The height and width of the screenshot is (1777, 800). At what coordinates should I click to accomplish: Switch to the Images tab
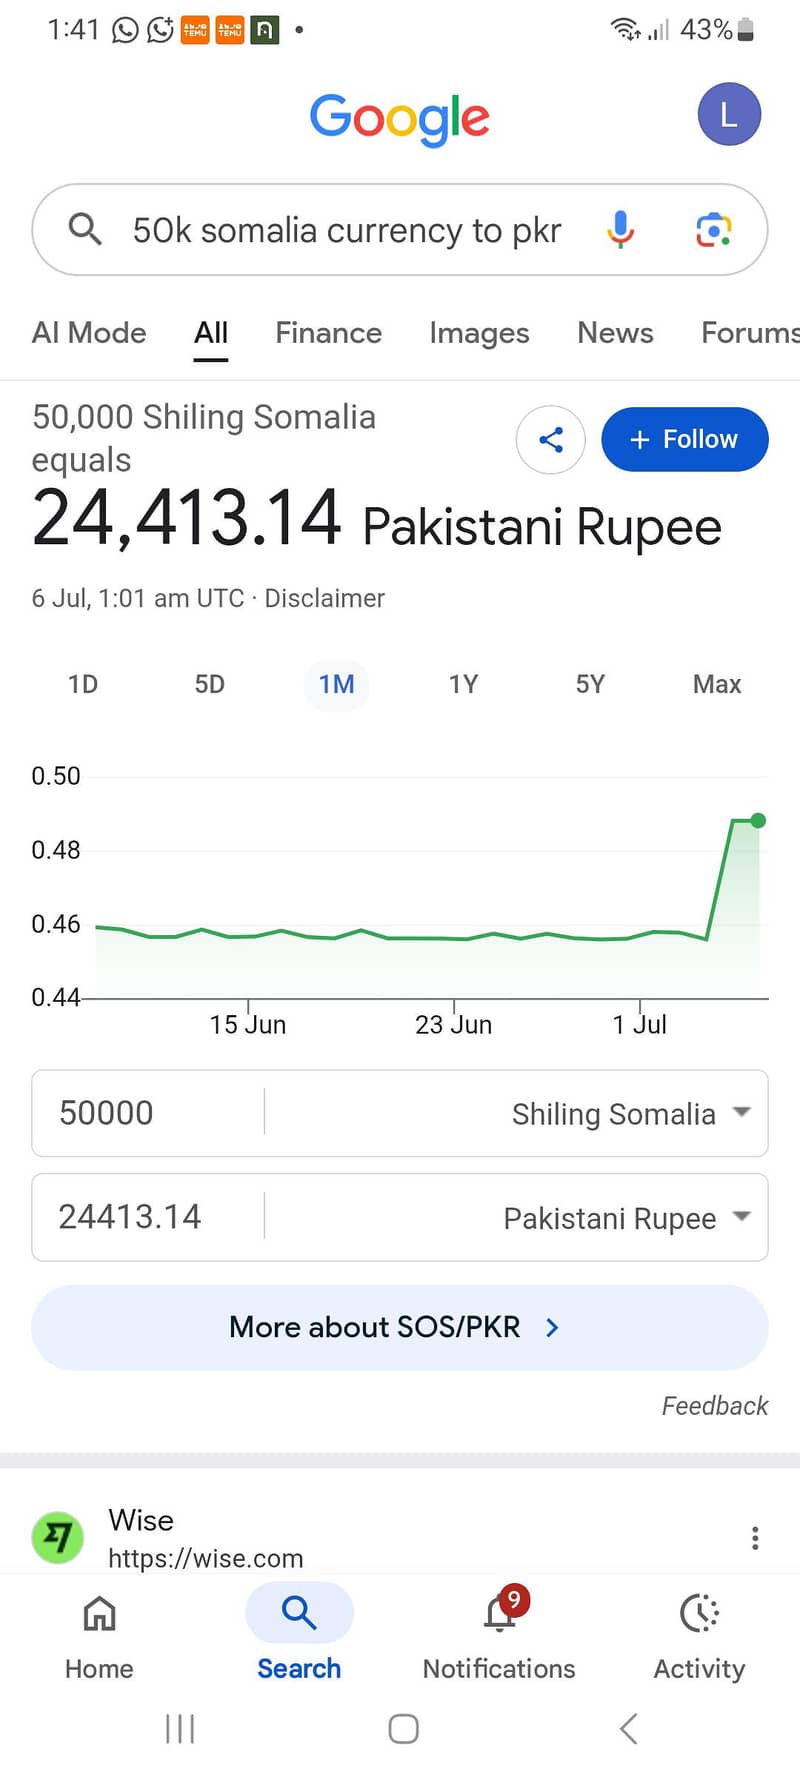pyautogui.click(x=479, y=332)
